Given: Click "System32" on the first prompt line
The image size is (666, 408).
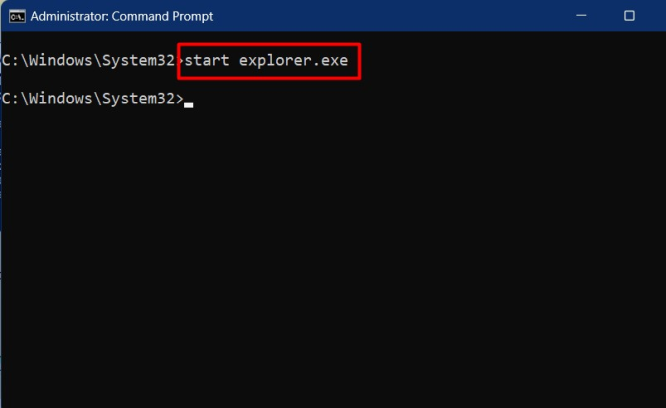Looking at the screenshot, I should pos(139,61).
